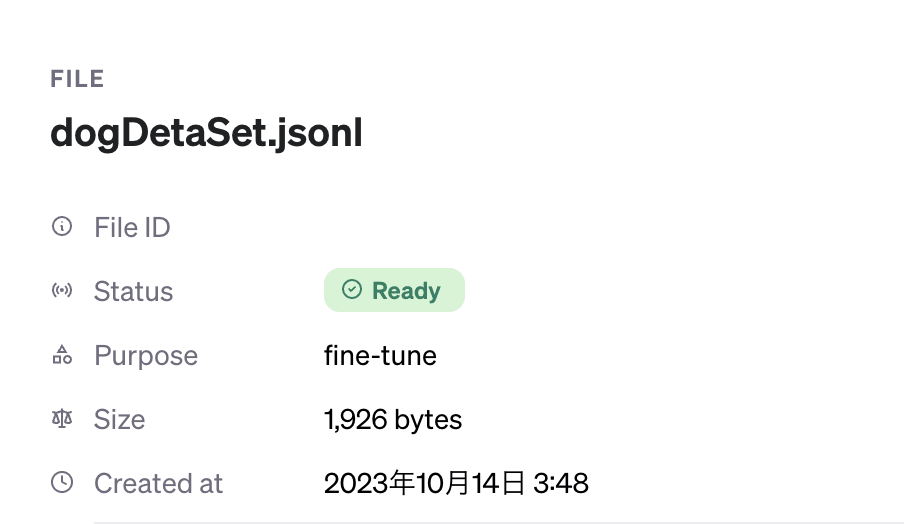Click the checkmark icon inside Ready badge
This screenshot has height=524, width=904.
pyautogui.click(x=351, y=290)
